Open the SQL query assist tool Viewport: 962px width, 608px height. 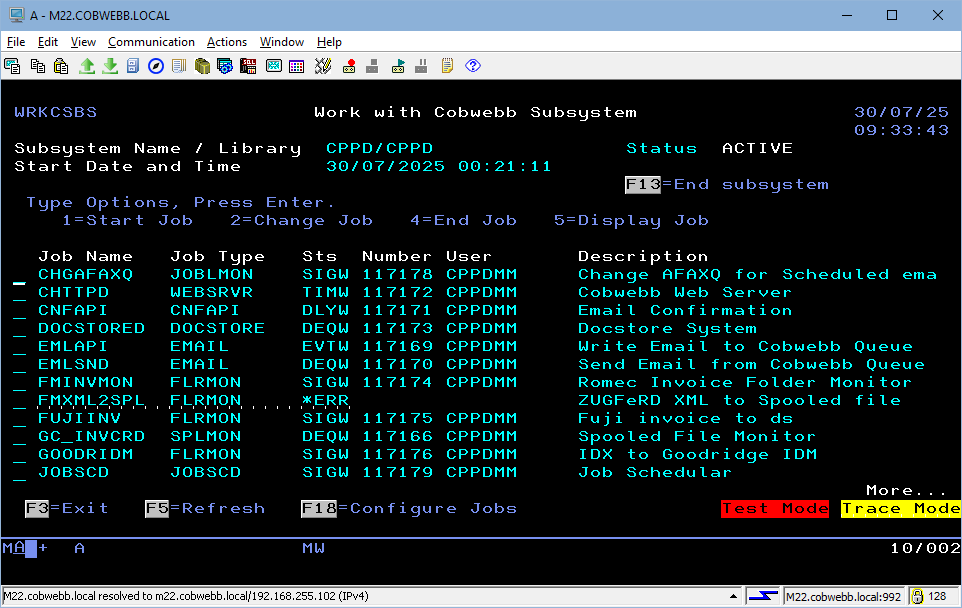pyautogui.click(x=246, y=66)
